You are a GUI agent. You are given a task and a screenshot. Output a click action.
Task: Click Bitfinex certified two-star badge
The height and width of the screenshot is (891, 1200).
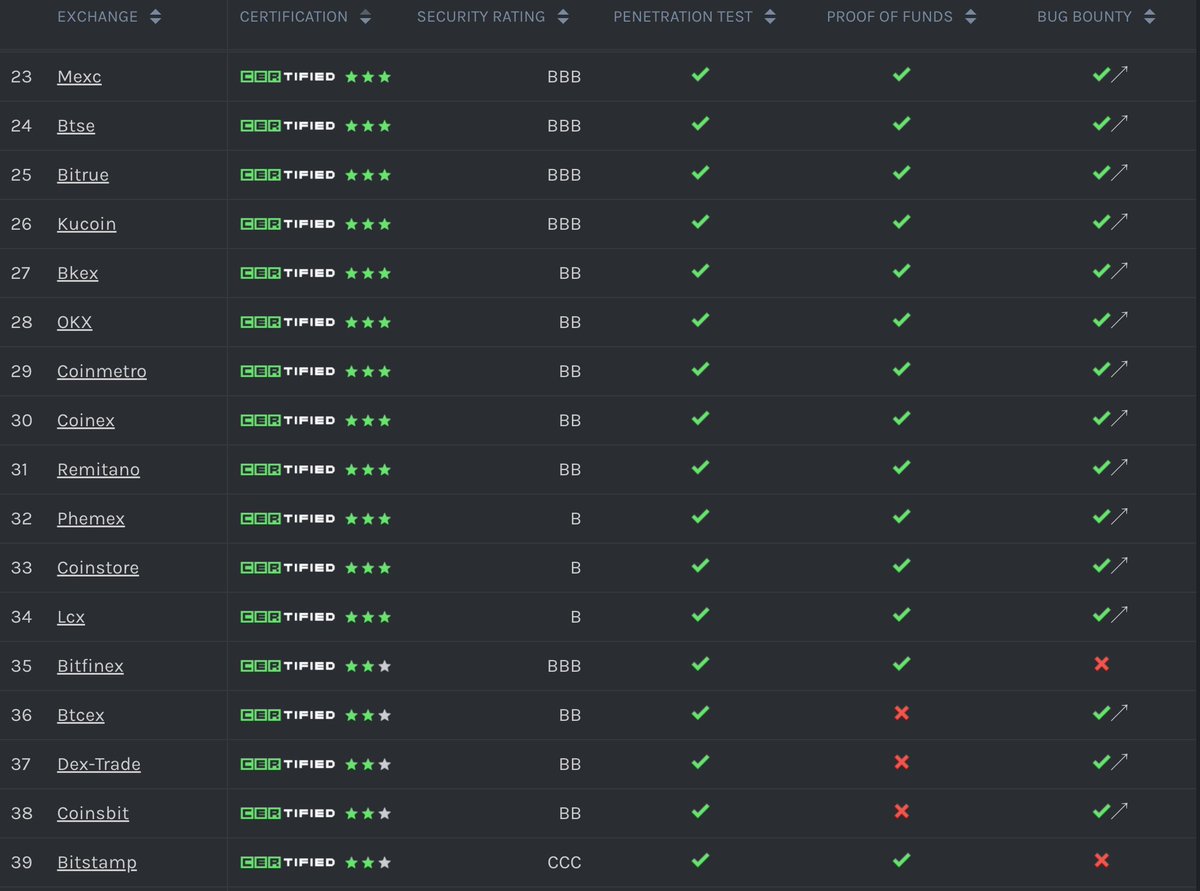tap(316, 665)
